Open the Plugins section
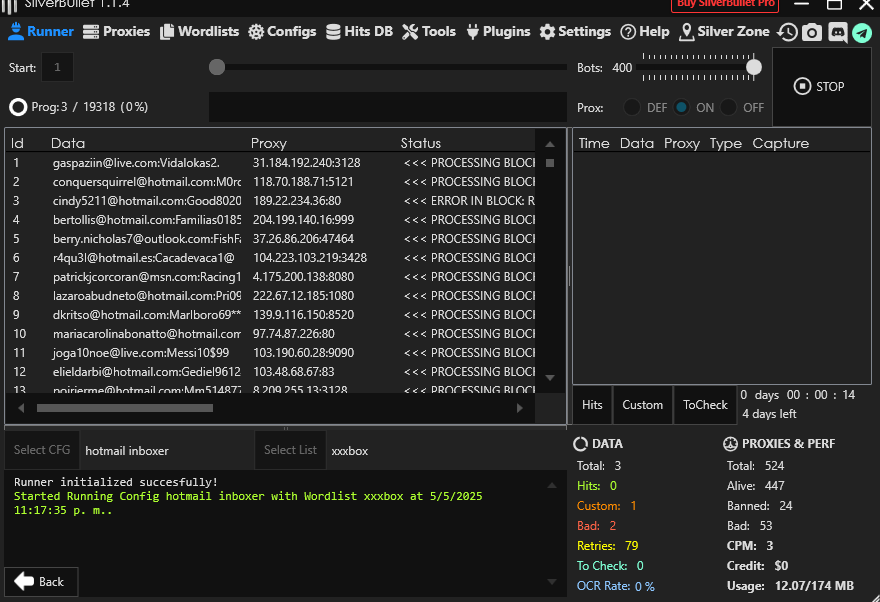 pyautogui.click(x=497, y=31)
